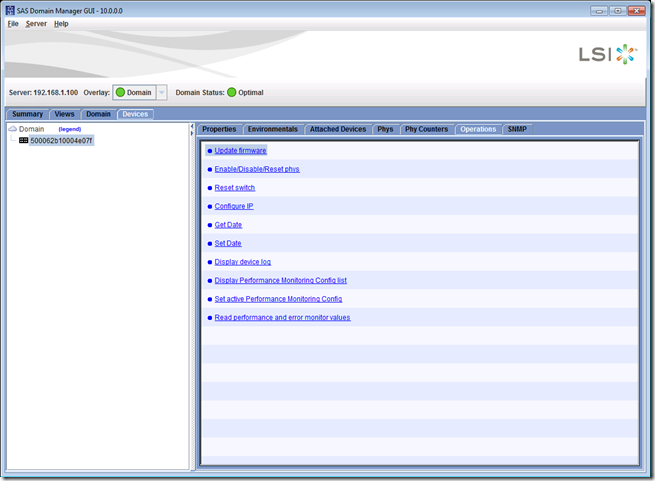The height and width of the screenshot is (481, 655).
Task: Click the green Domain Status Optimal indicator
Action: tap(232, 92)
